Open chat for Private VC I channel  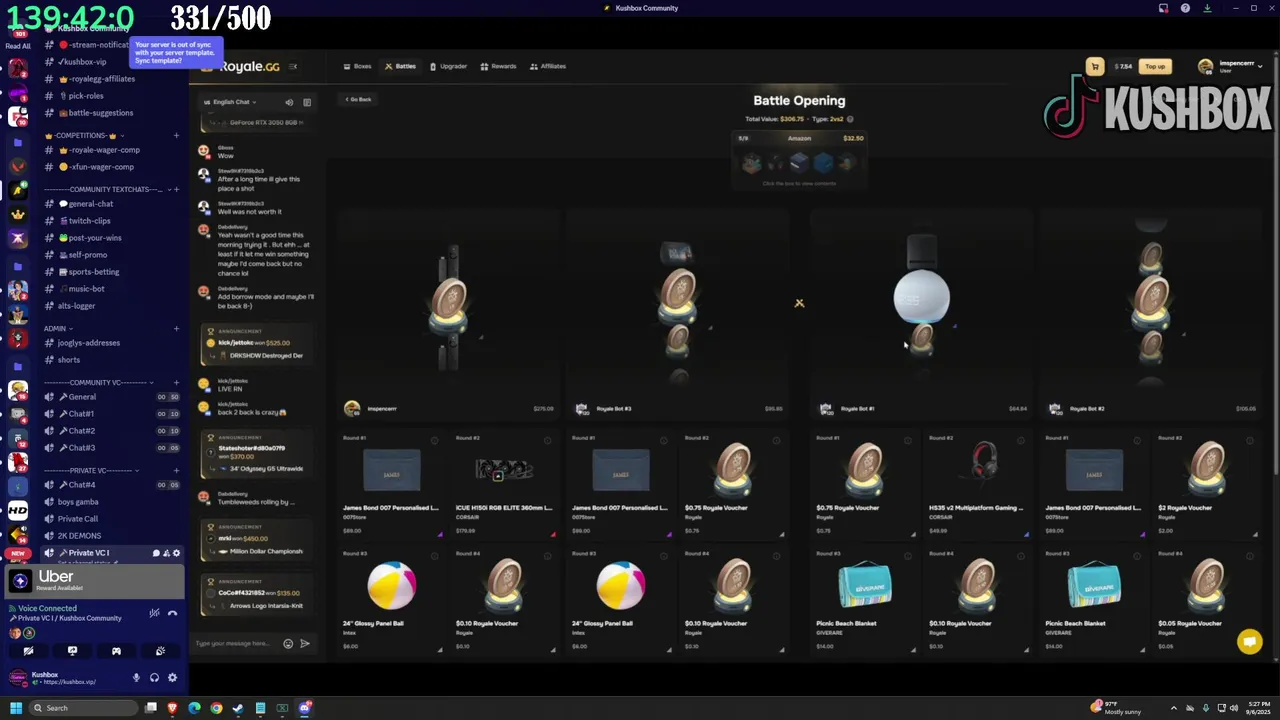tap(156, 553)
